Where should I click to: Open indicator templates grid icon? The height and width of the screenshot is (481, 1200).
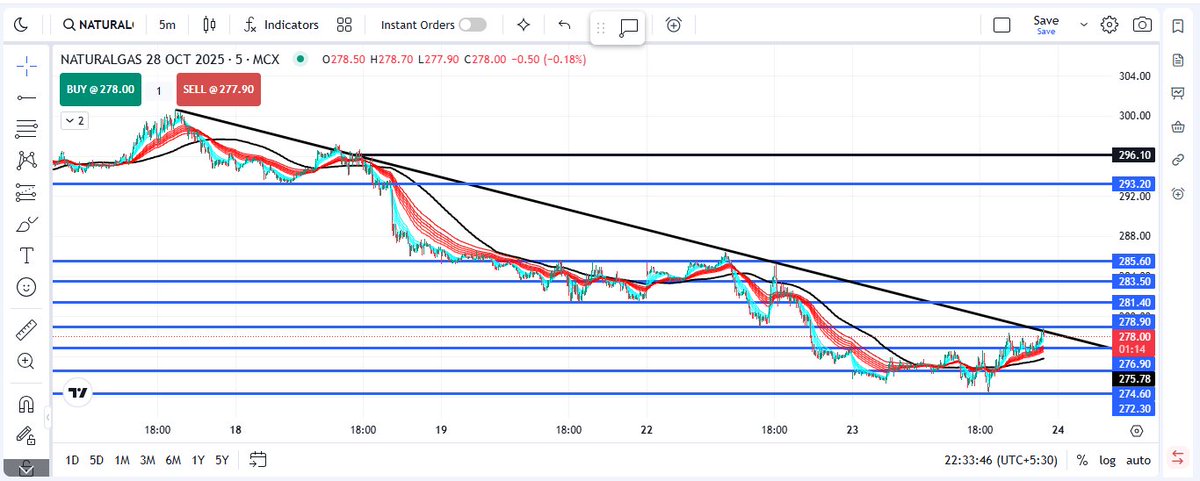pyautogui.click(x=345, y=24)
